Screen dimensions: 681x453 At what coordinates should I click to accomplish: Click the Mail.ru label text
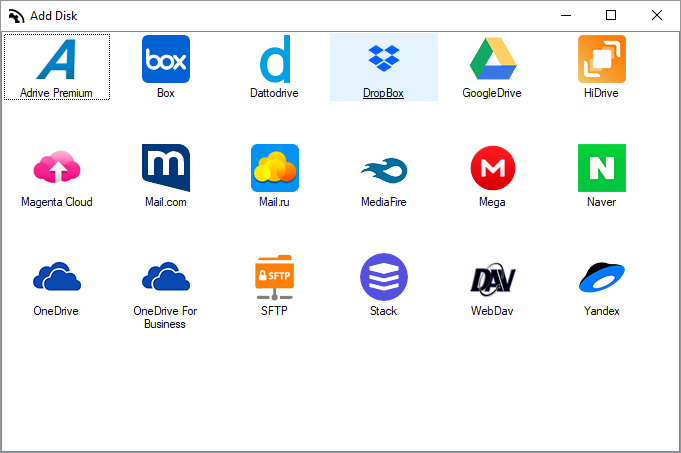(x=274, y=202)
